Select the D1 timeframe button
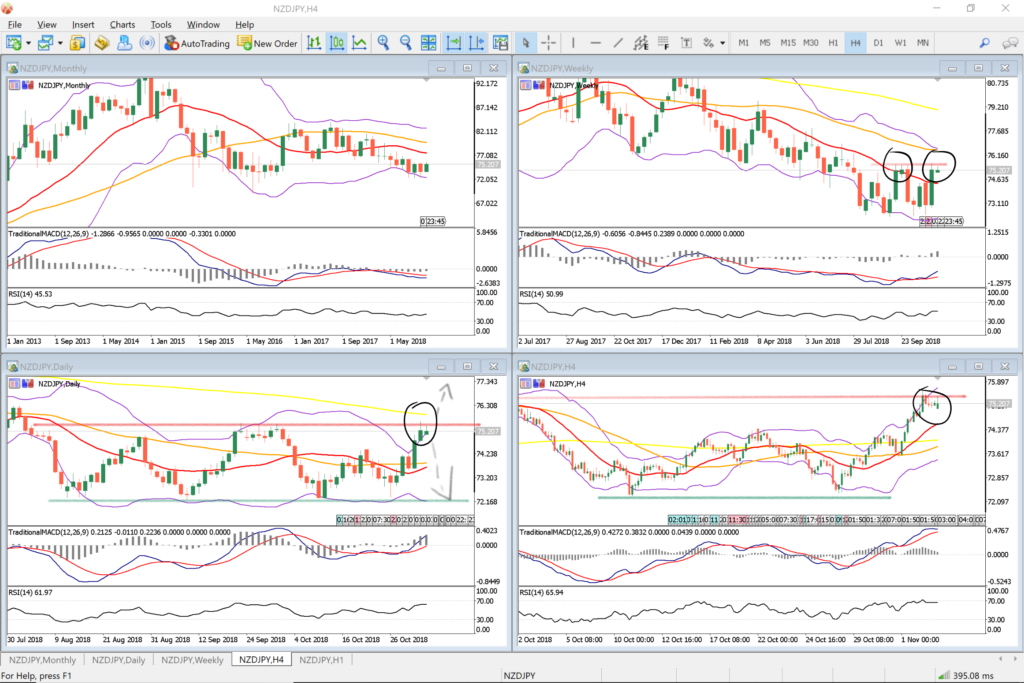 [x=878, y=43]
